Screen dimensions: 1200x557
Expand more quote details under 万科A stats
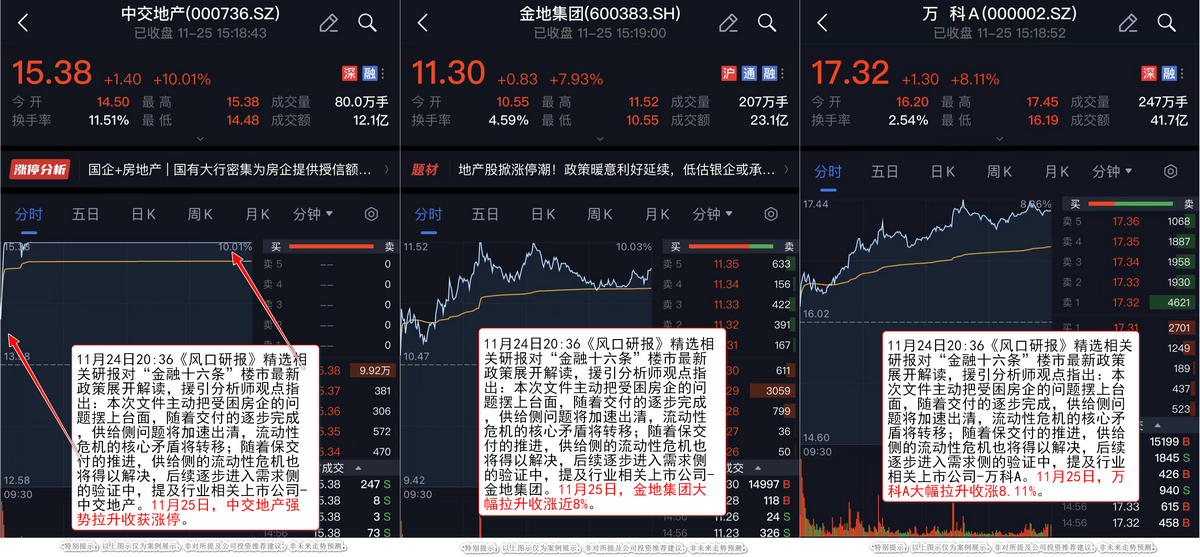(x=1000, y=141)
